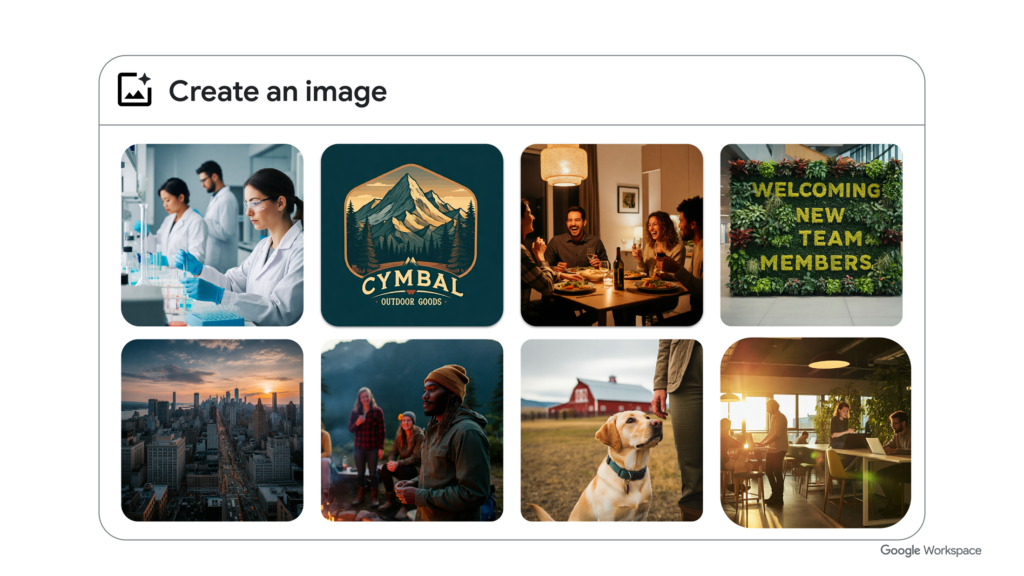Select the labrador dog farm image

coord(611,430)
